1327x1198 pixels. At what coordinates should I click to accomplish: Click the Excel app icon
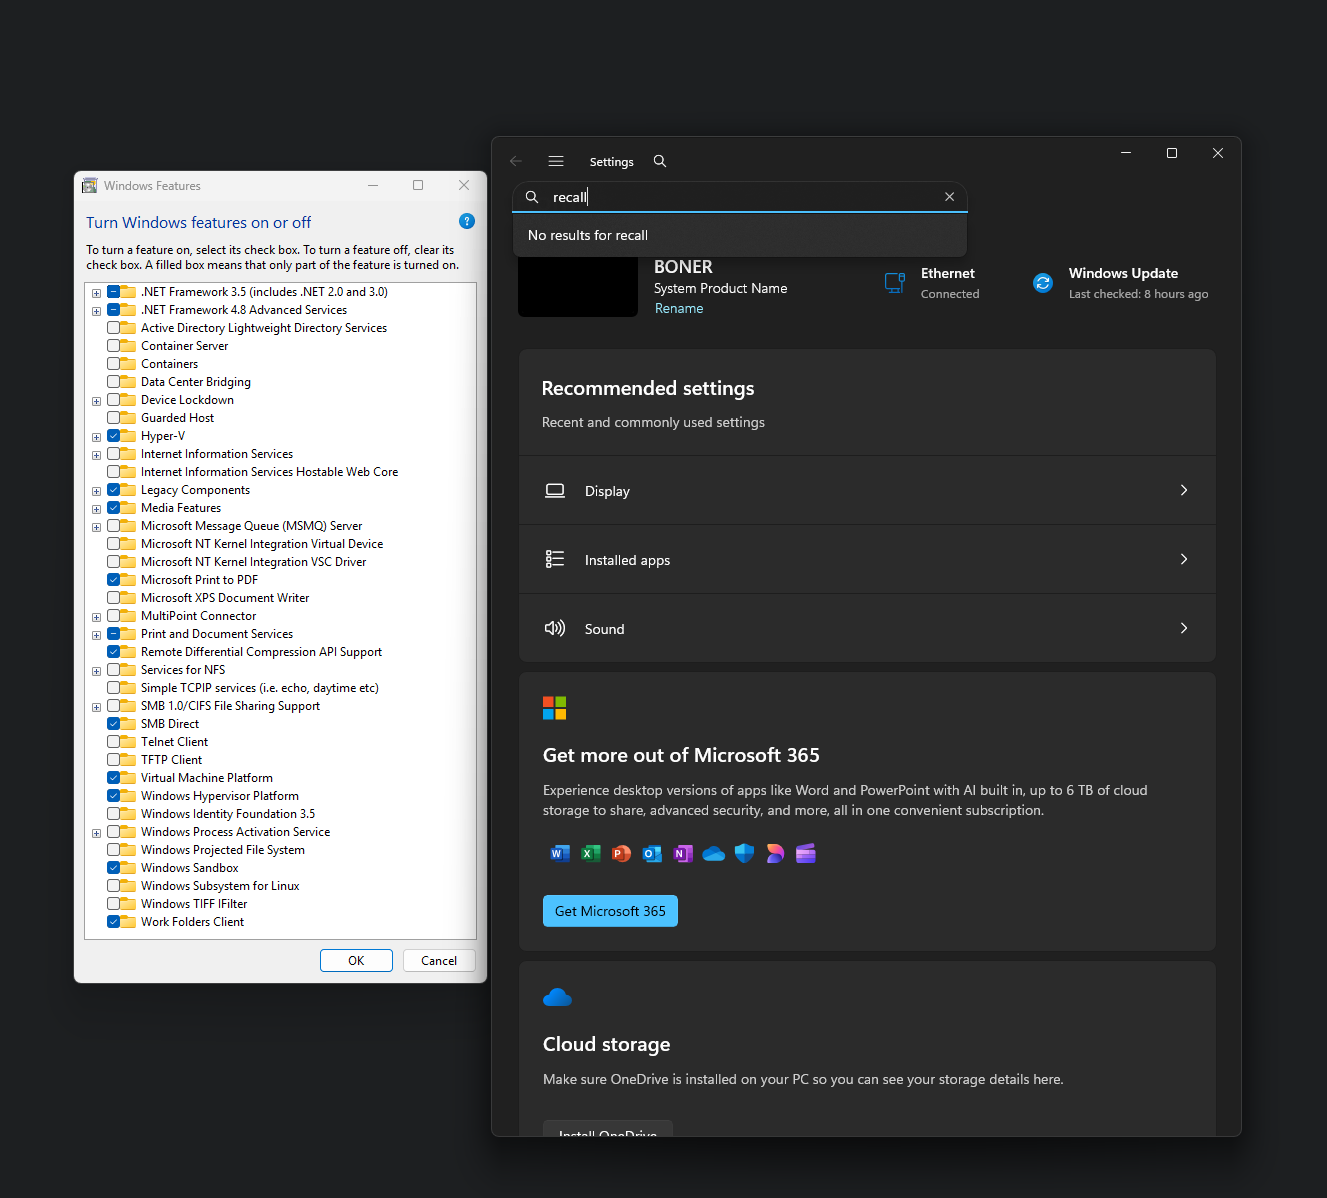click(x=591, y=853)
